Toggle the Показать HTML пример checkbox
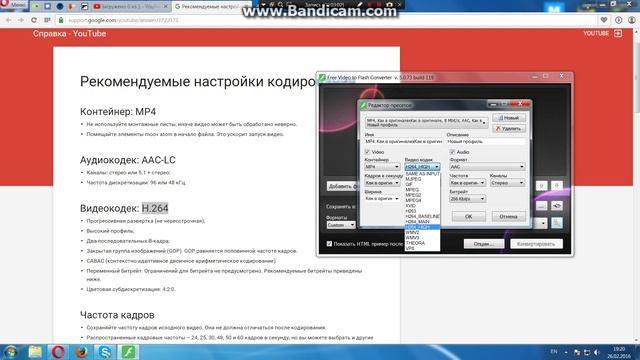640x360 pixels. pyautogui.click(x=329, y=244)
